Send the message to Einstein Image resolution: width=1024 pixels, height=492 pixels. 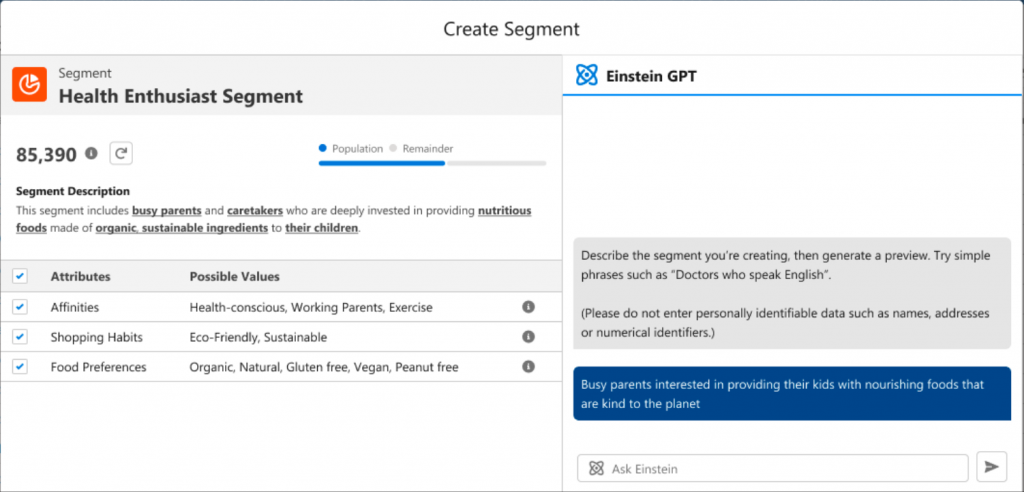(x=991, y=467)
